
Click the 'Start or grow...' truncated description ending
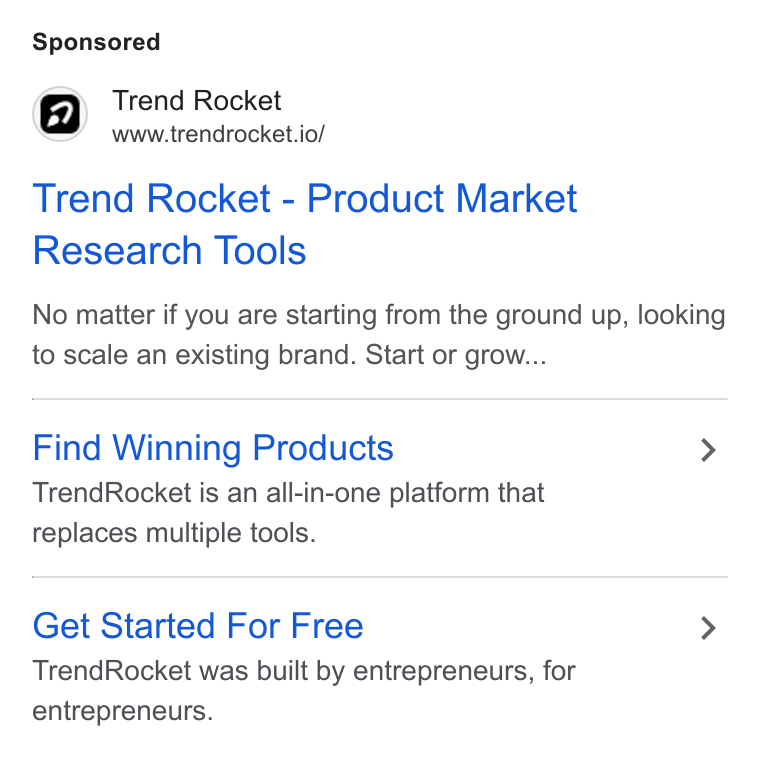[456, 355]
